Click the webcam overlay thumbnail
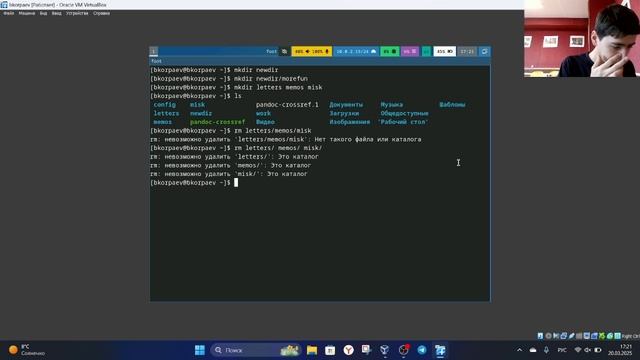The height and width of the screenshot is (360, 640). coord(582,38)
